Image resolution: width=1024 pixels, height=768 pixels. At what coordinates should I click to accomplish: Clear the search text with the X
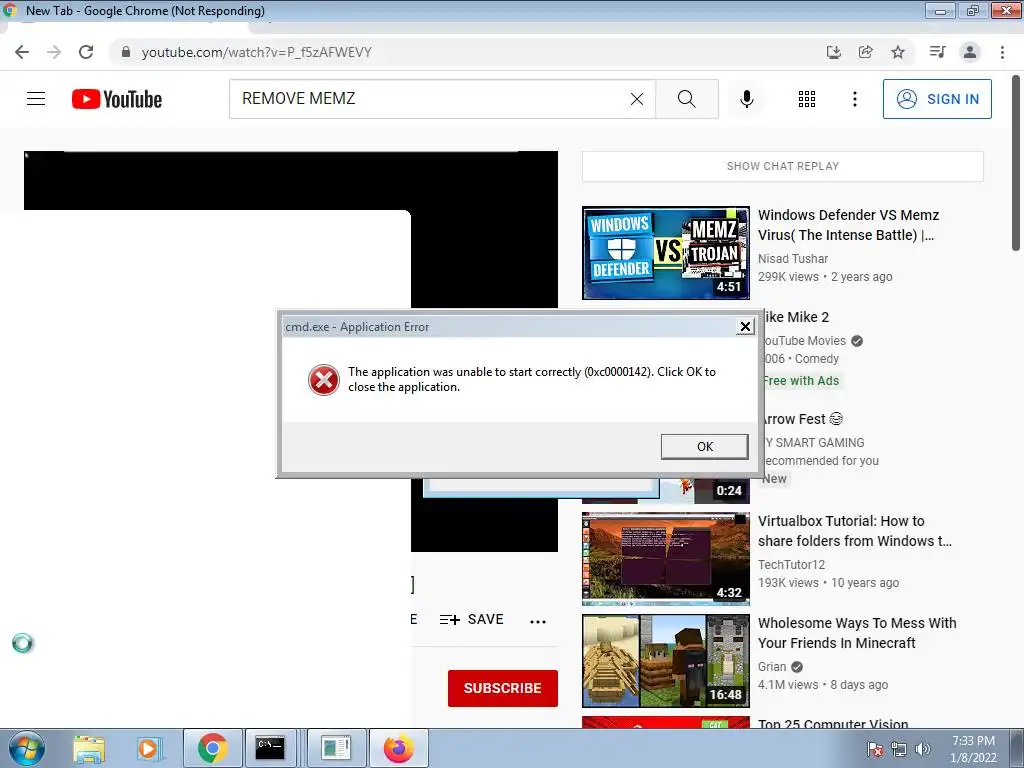click(x=637, y=99)
